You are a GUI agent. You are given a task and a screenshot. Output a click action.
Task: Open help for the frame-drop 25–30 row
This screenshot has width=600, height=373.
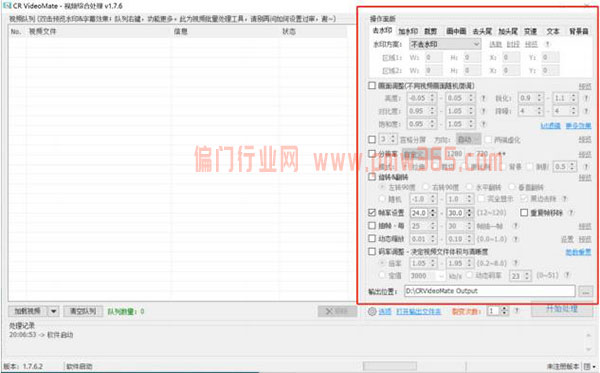pos(515,226)
